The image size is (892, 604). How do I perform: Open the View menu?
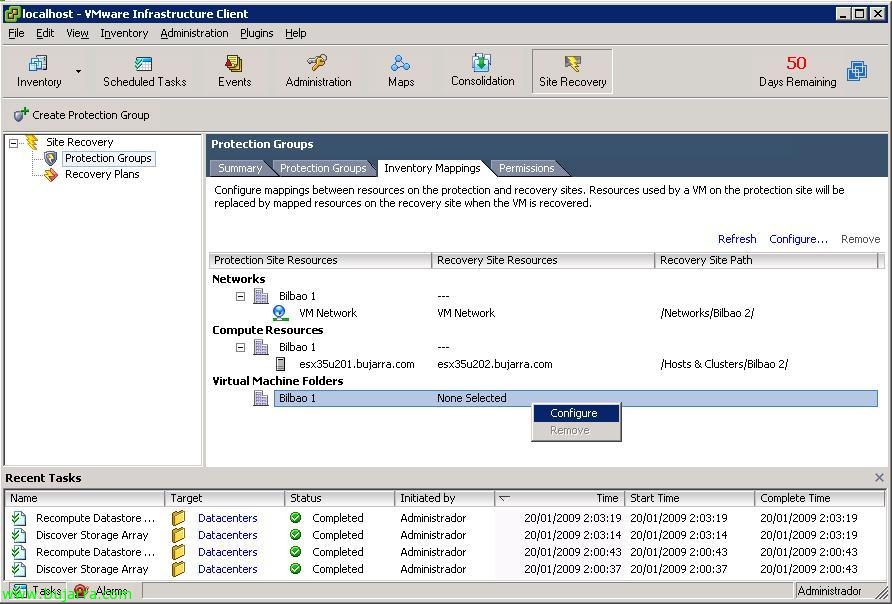point(77,33)
